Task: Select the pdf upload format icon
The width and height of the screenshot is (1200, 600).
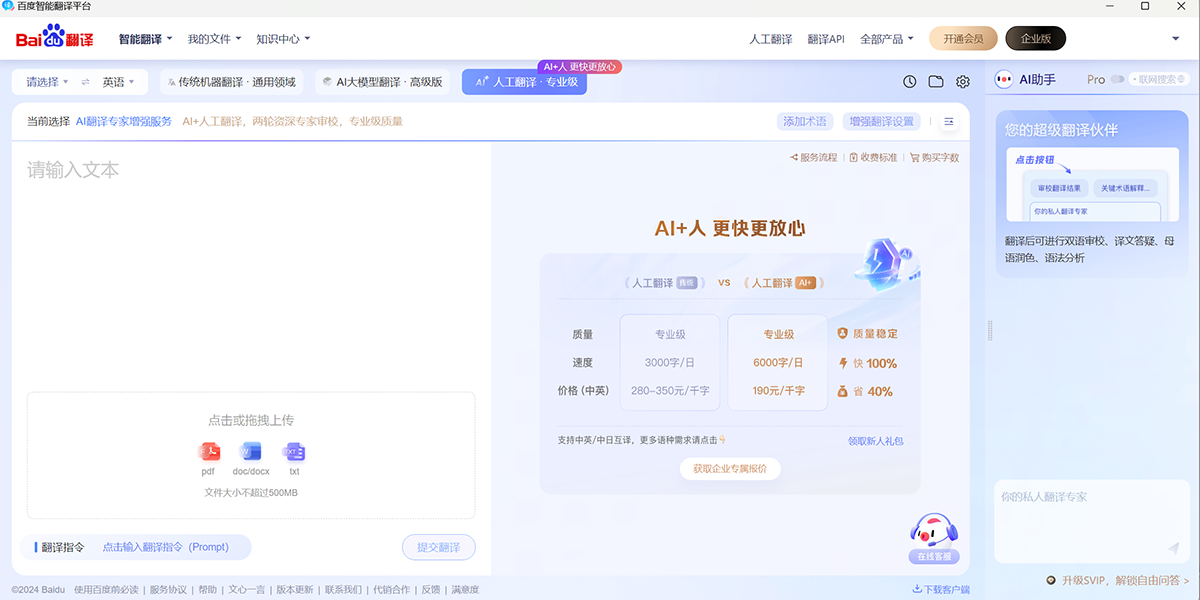Action: [x=208, y=452]
